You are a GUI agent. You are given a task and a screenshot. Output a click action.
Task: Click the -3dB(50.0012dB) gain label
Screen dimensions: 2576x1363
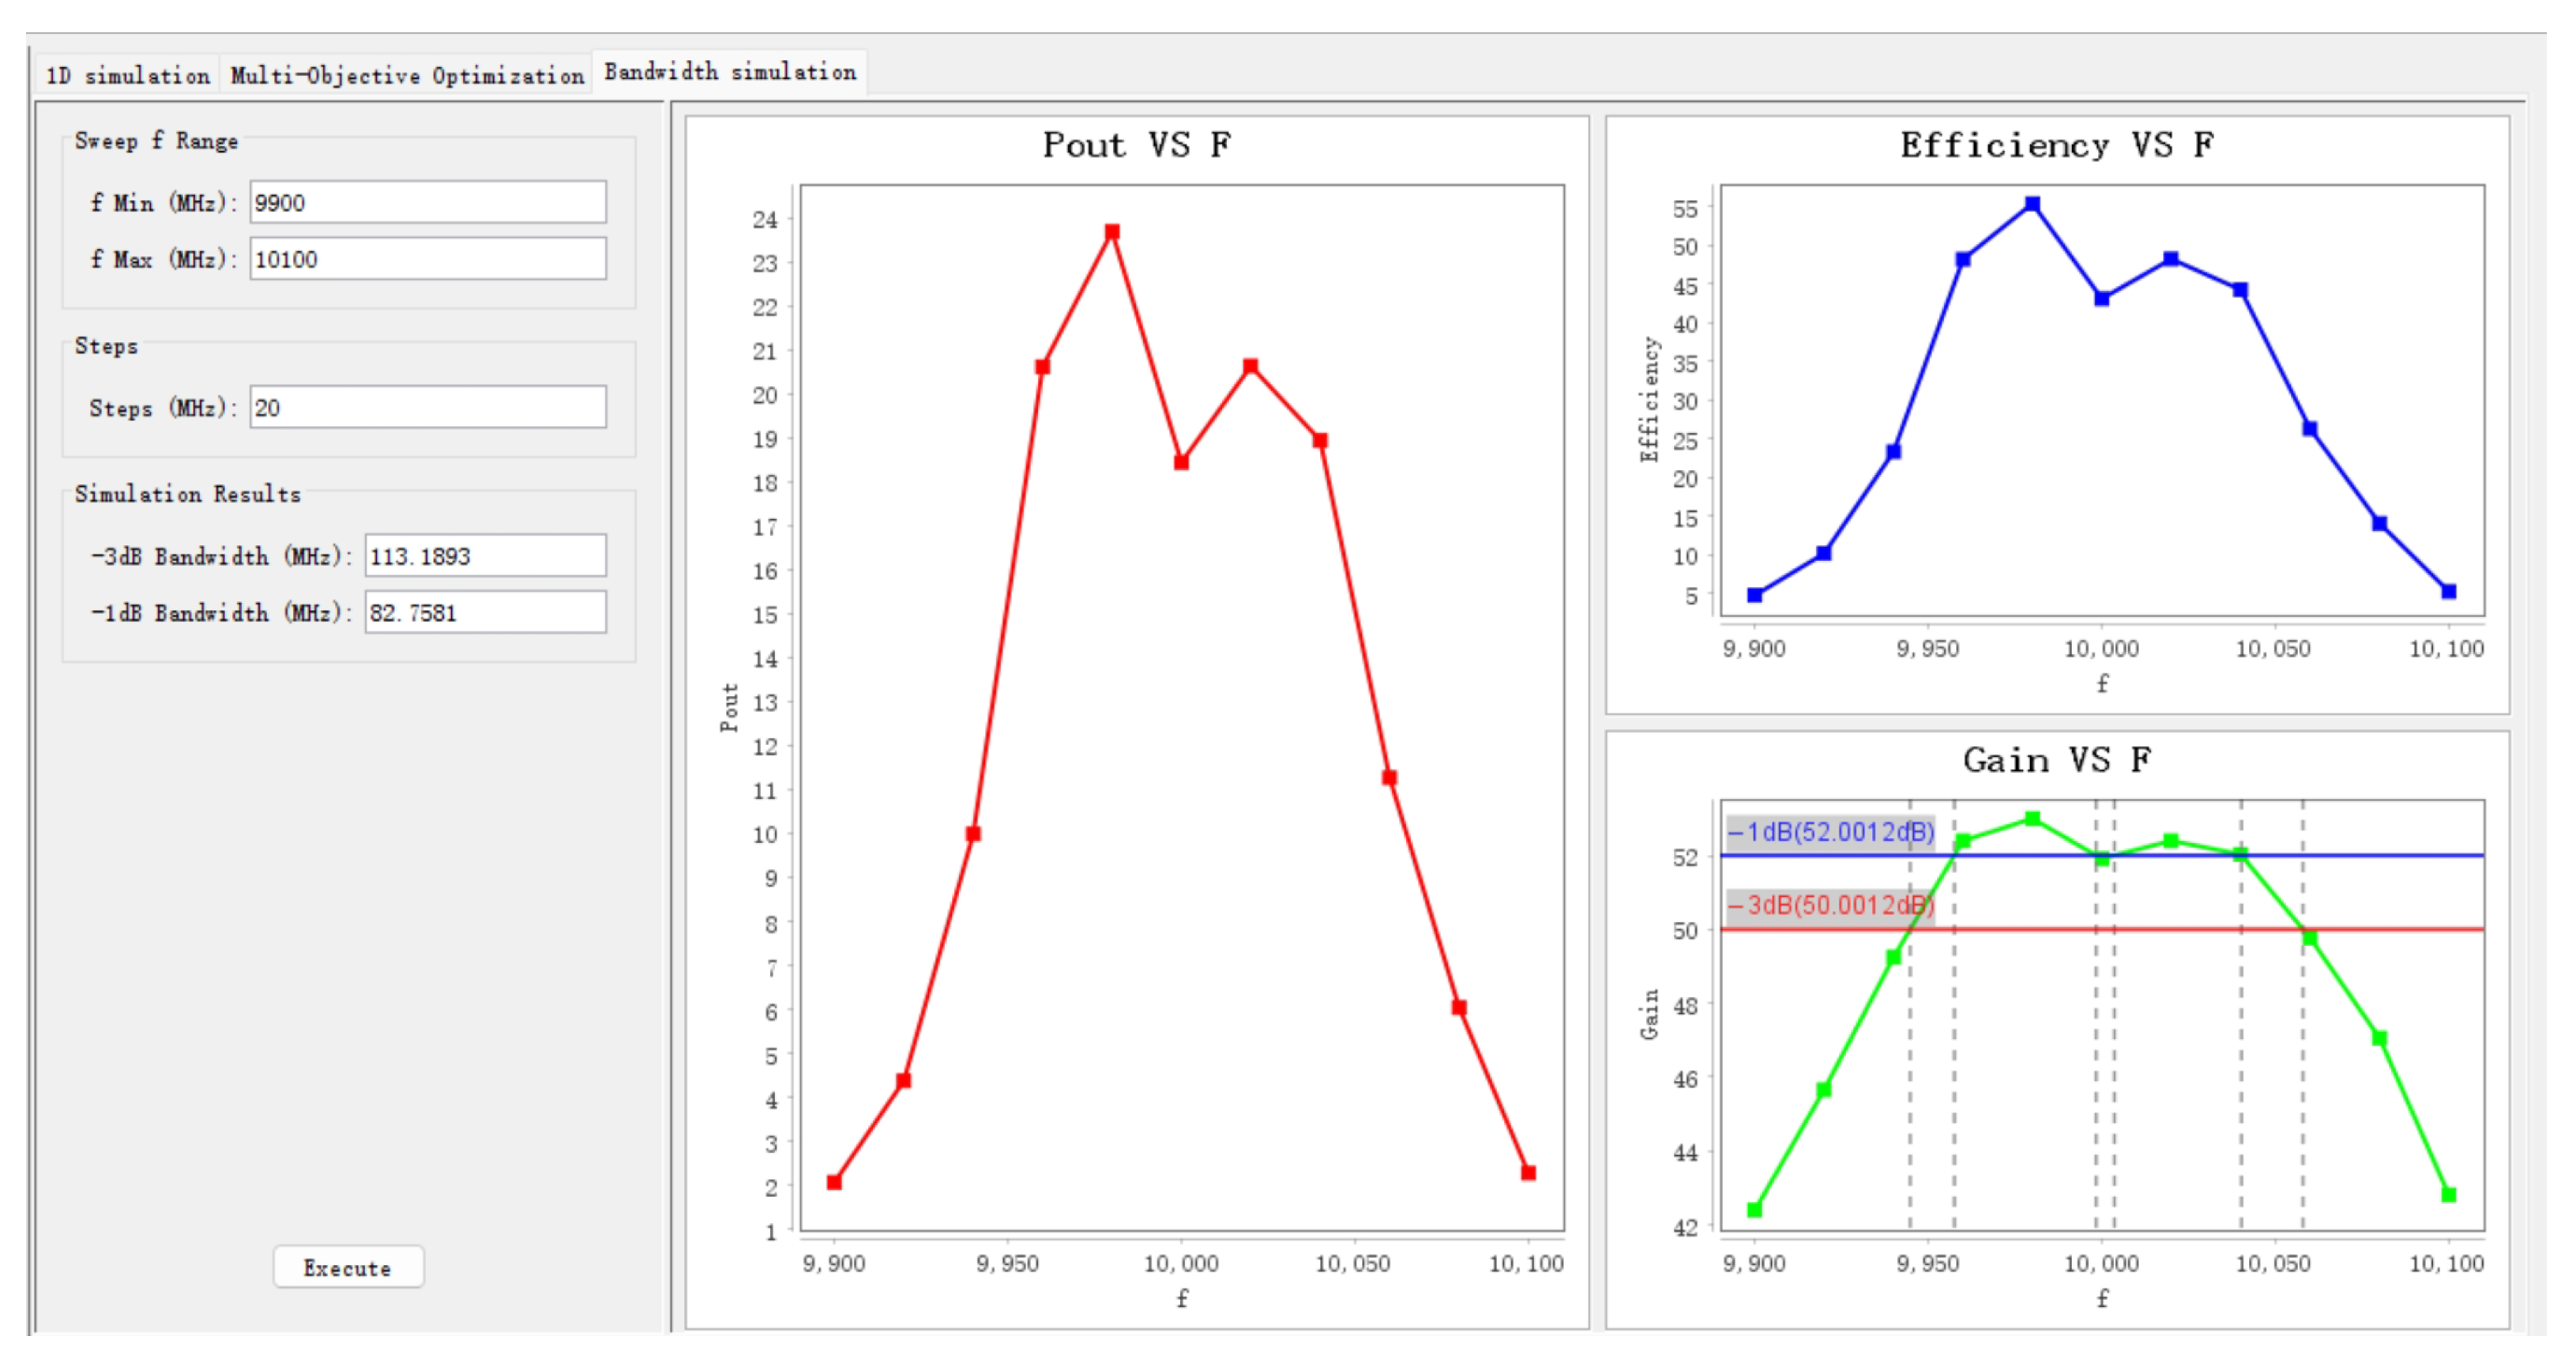(1829, 906)
